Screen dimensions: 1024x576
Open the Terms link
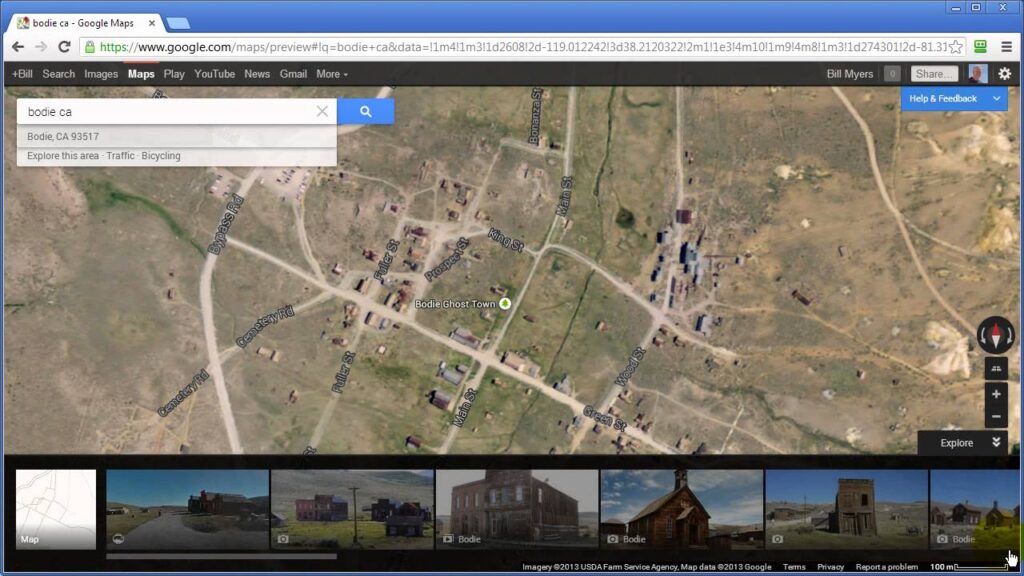pyautogui.click(x=794, y=567)
